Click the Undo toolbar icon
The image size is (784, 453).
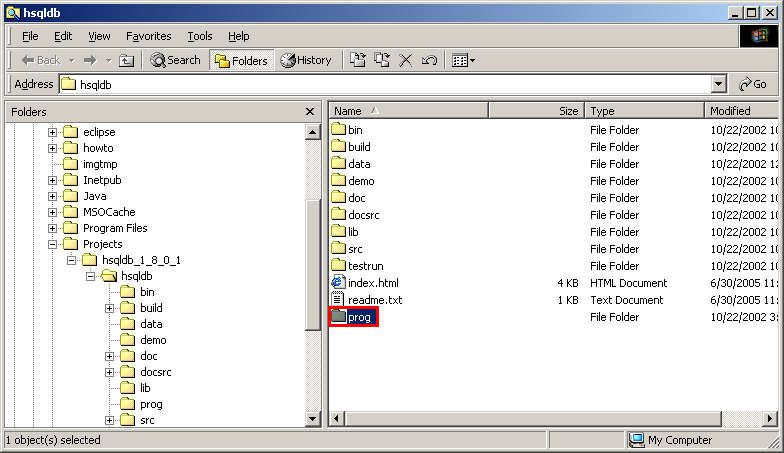[x=430, y=60]
